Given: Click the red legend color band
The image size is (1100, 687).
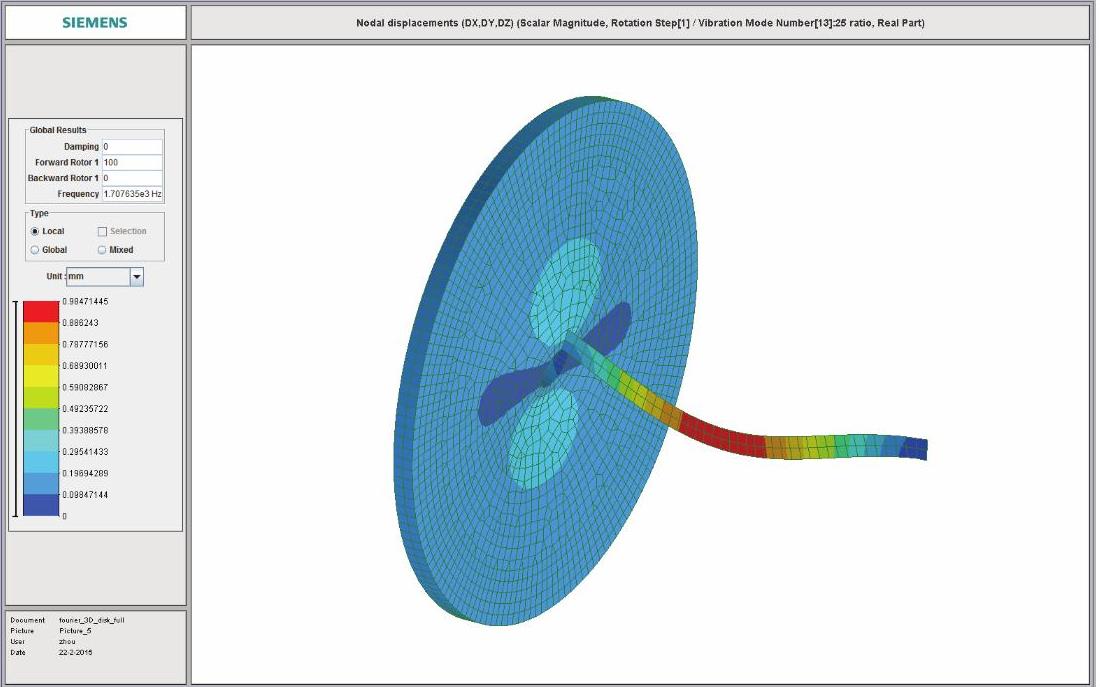Looking at the screenshot, I should (x=41, y=311).
